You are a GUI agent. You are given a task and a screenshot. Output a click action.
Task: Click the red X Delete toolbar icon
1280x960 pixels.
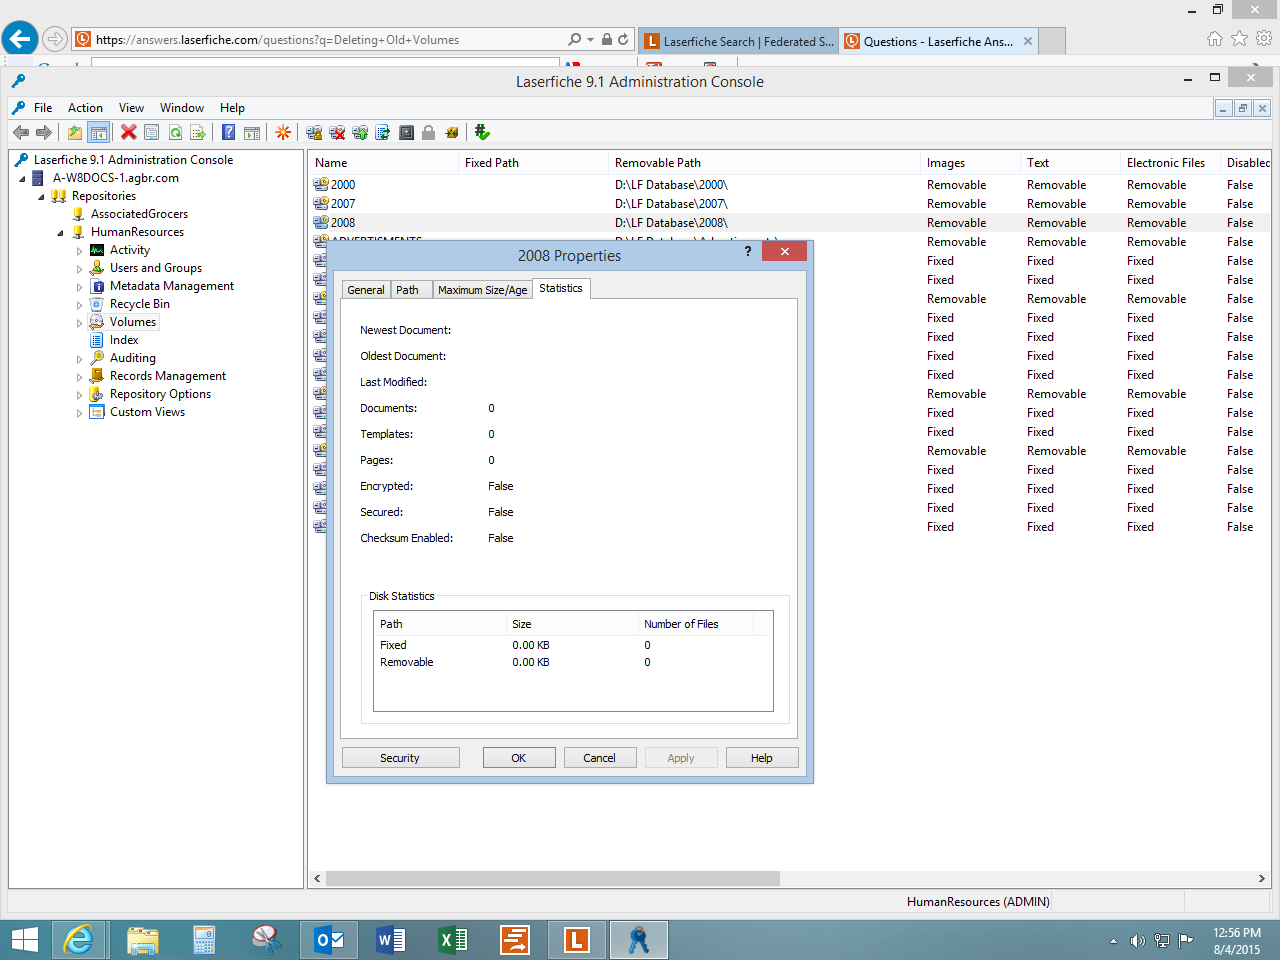coord(128,132)
